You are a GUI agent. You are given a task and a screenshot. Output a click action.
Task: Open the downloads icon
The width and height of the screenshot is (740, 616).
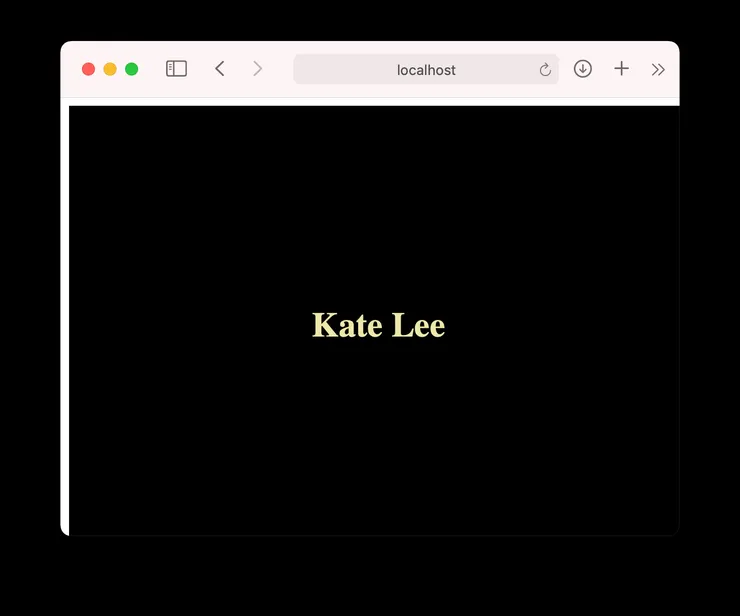click(x=583, y=69)
